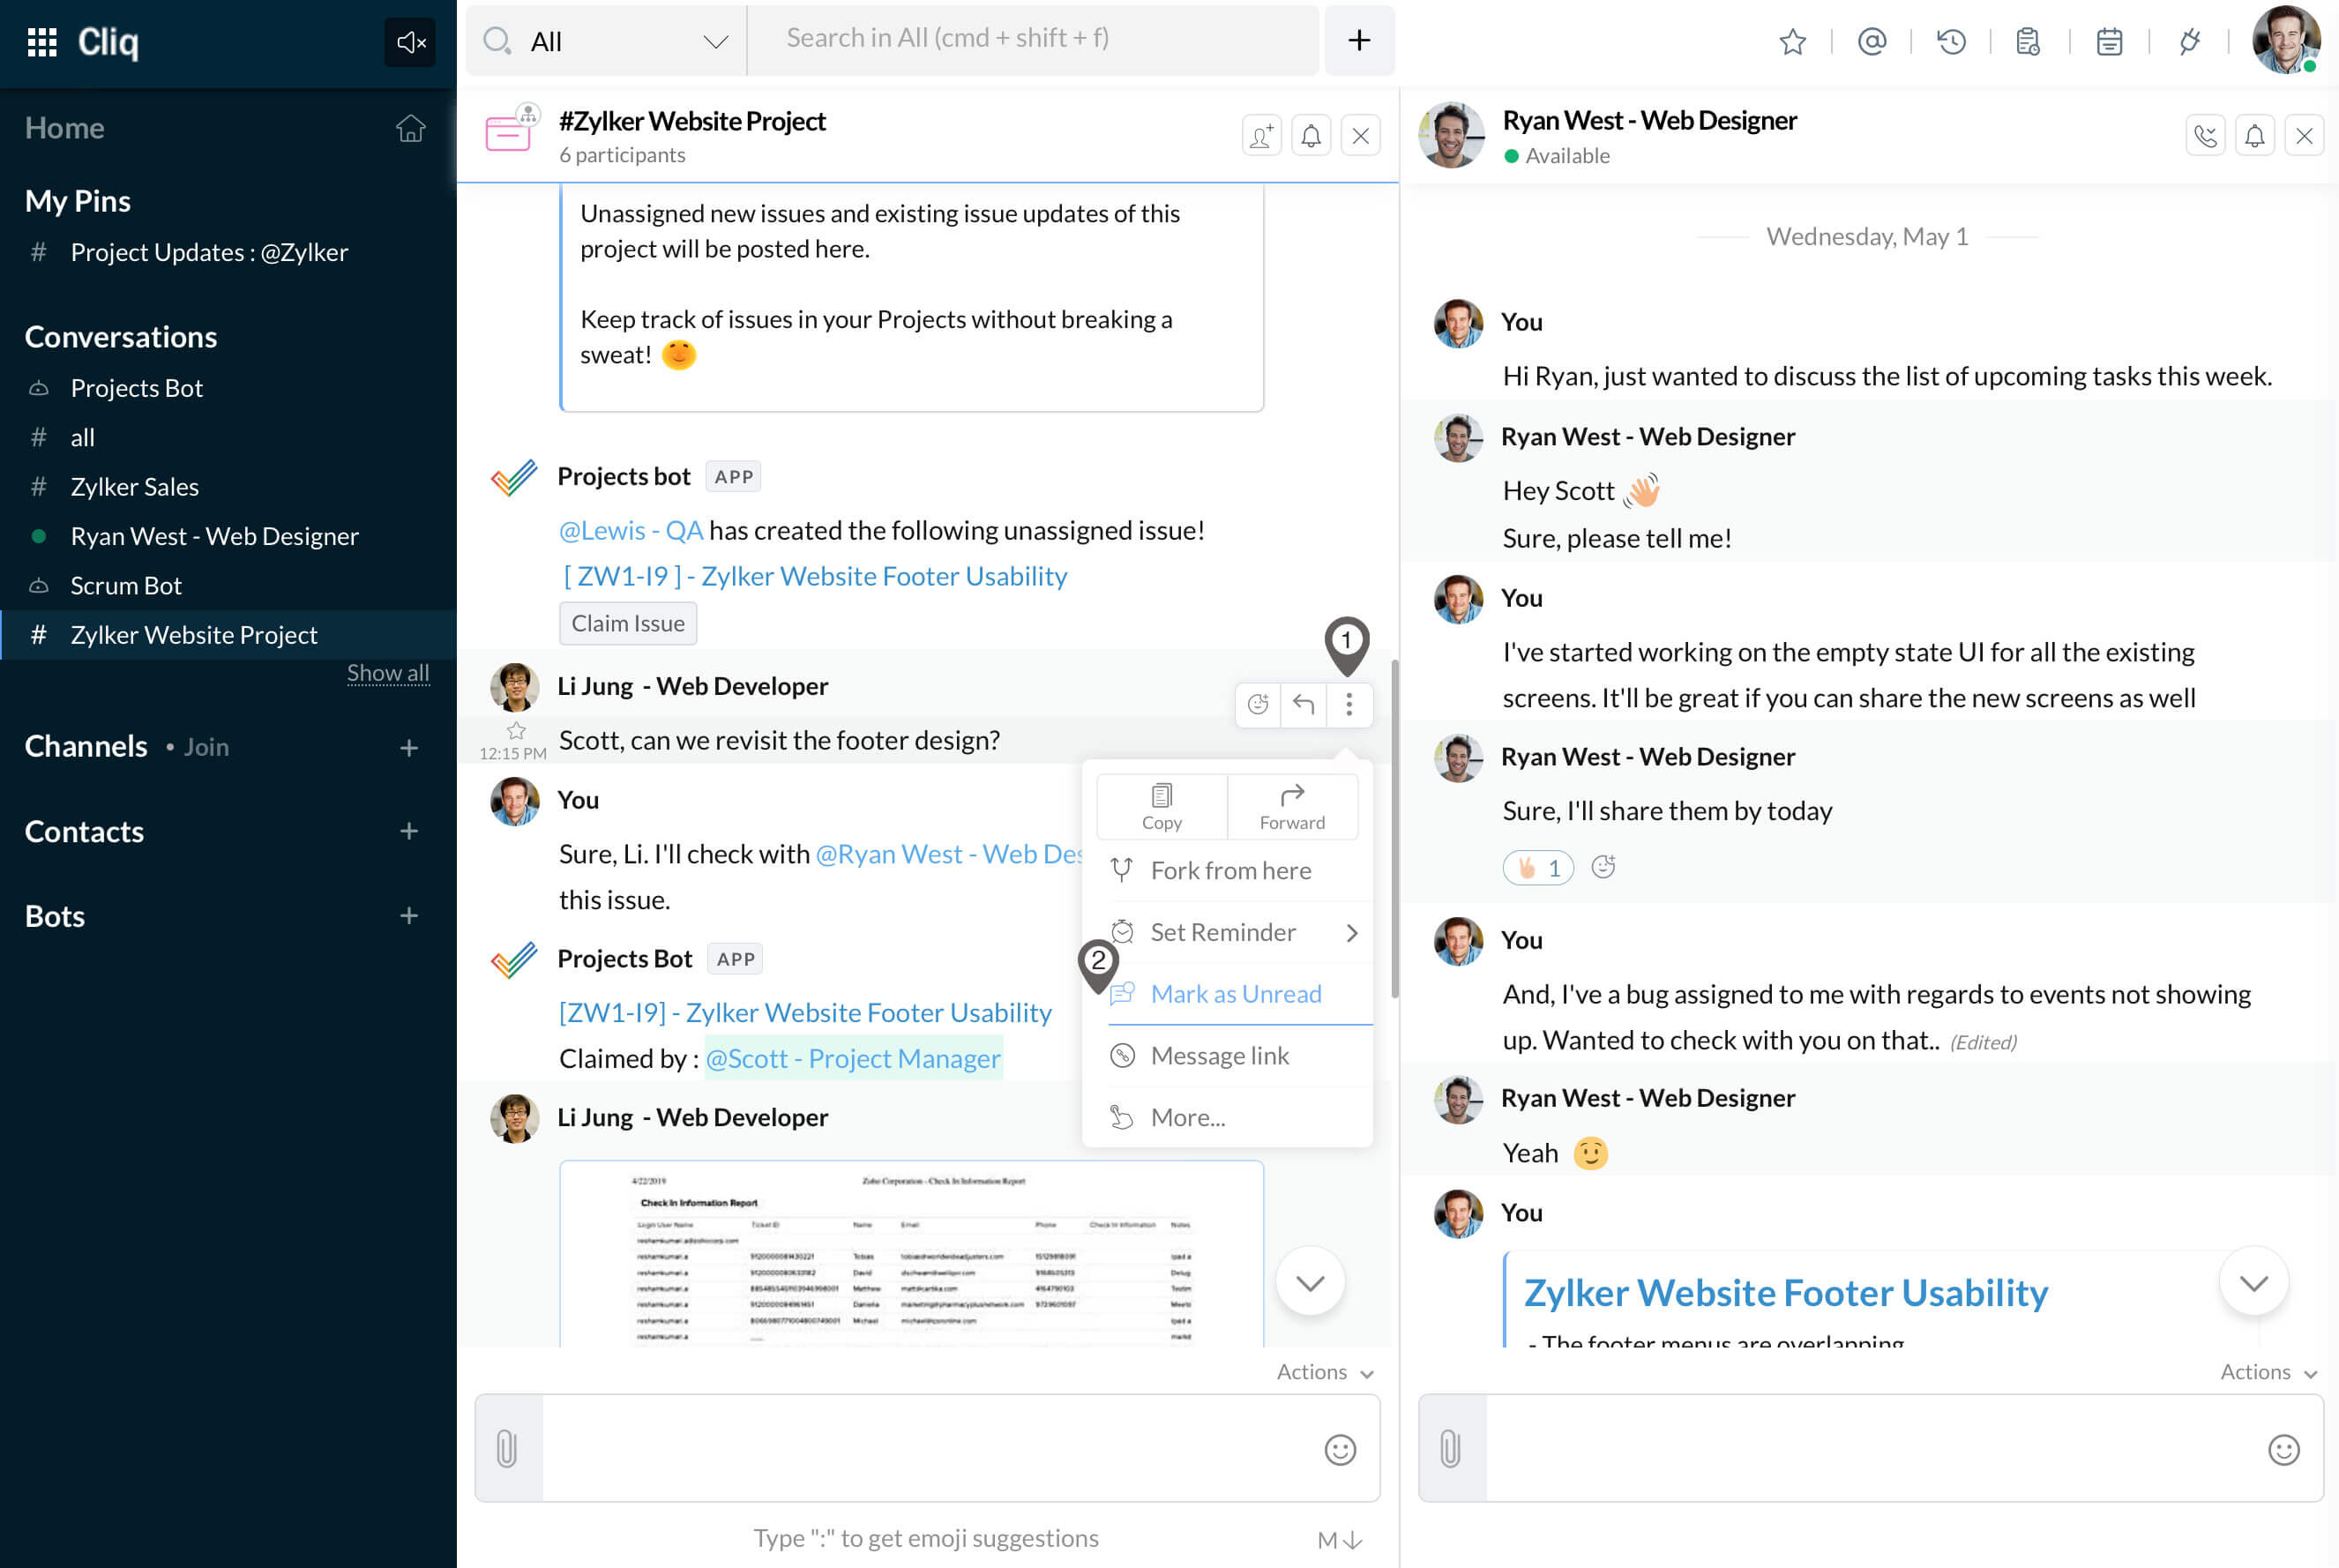Select Mark as Unread from context menu

(x=1235, y=992)
